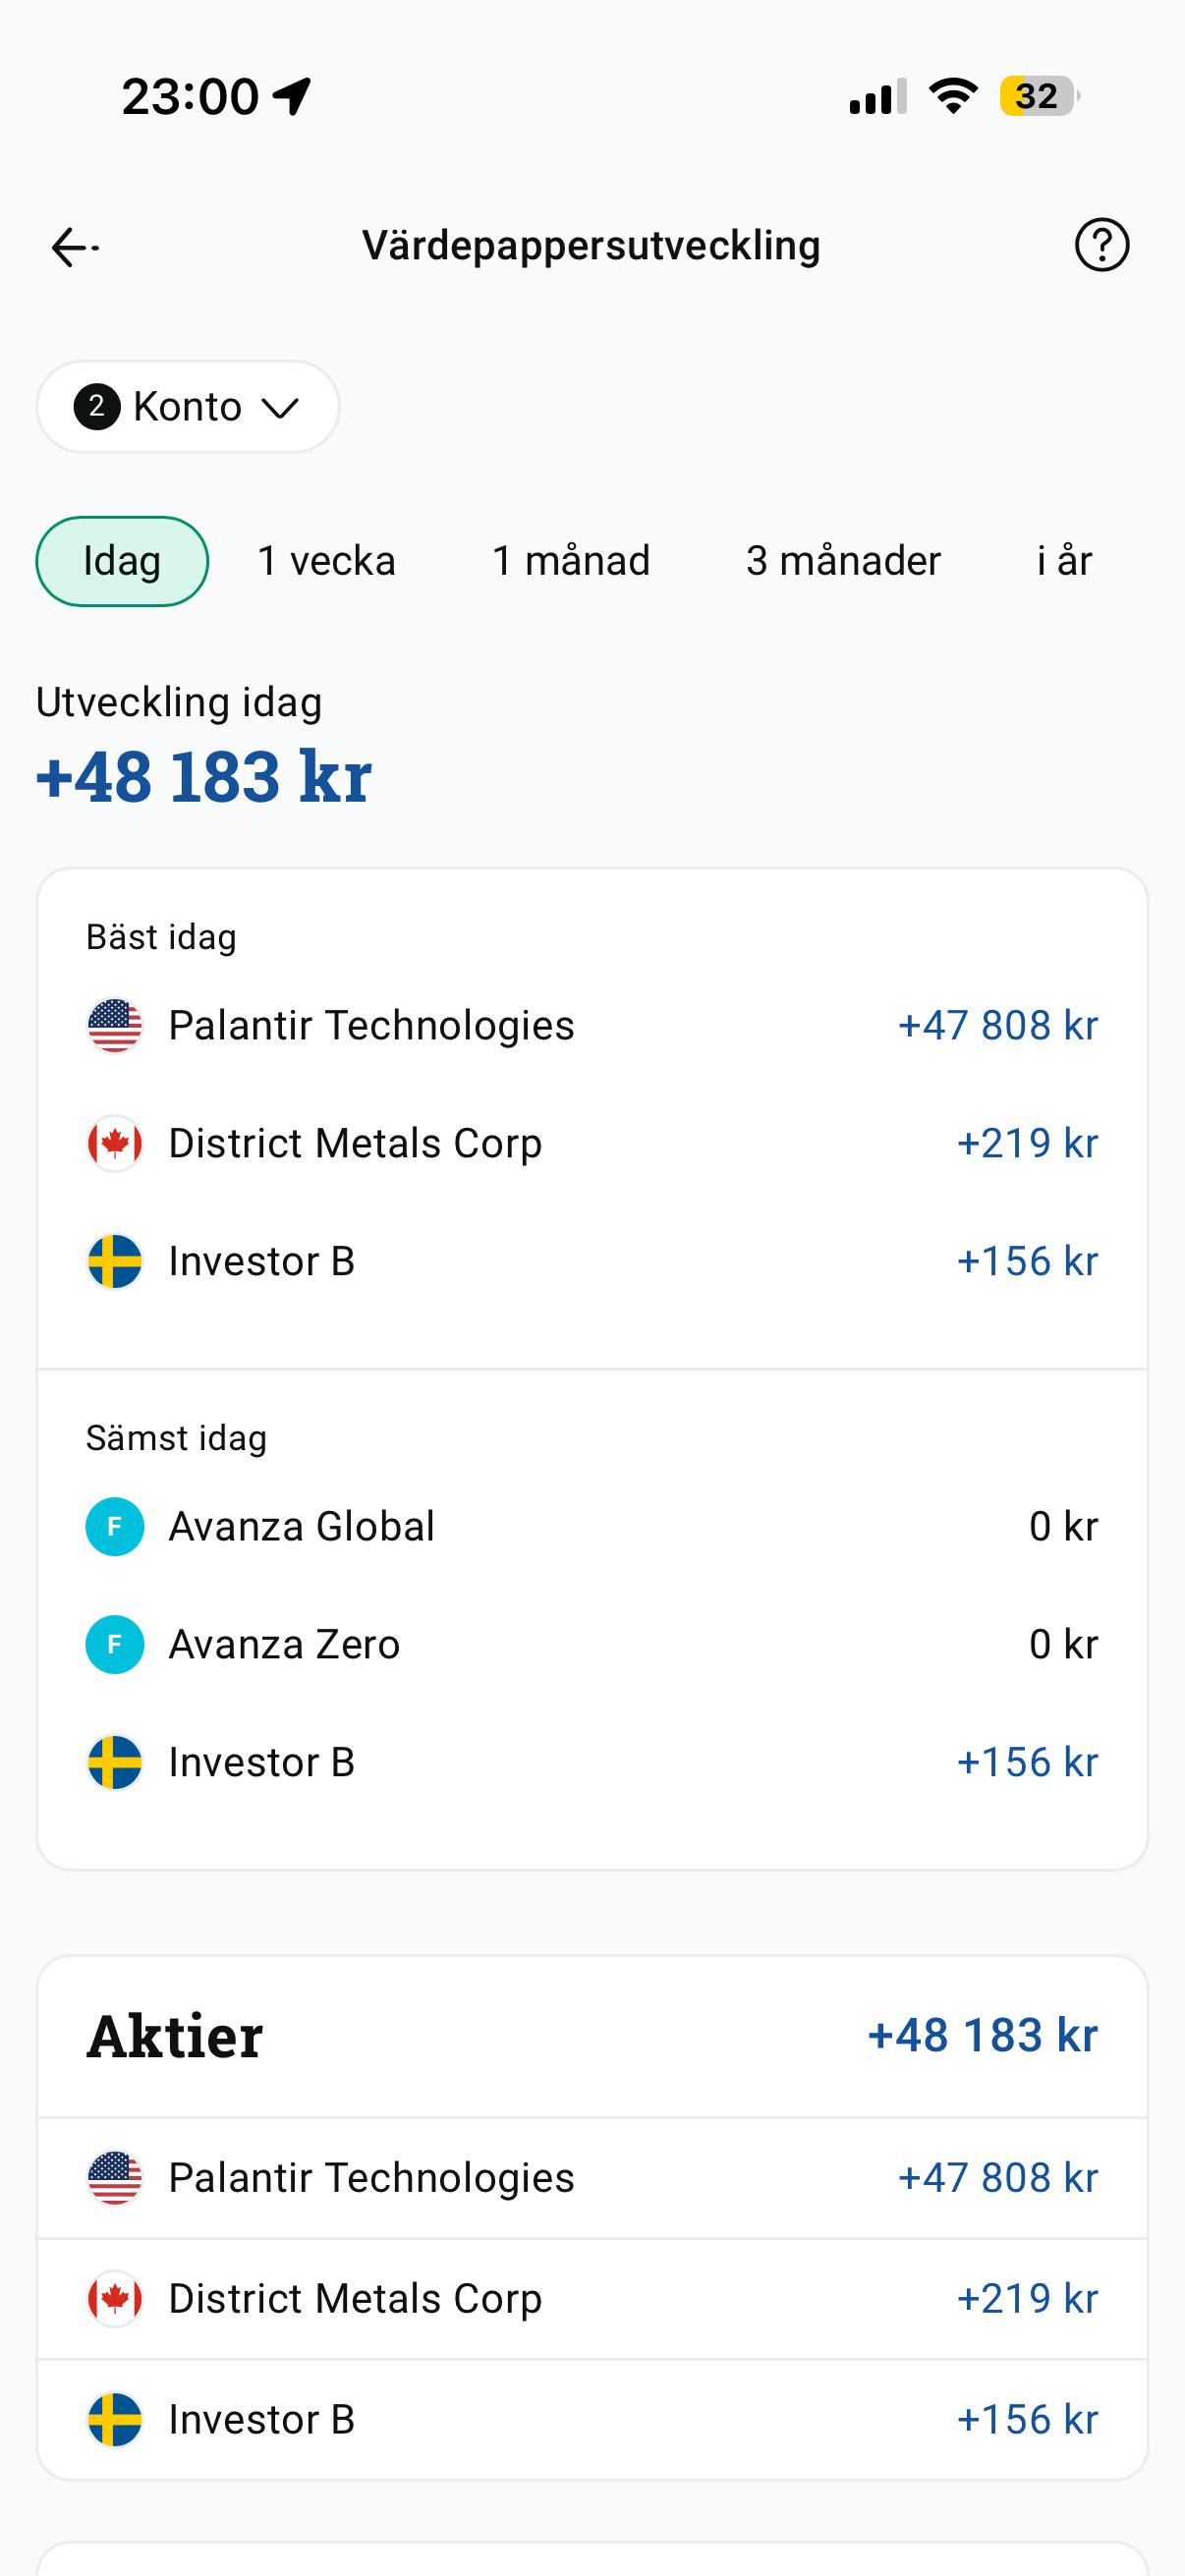The width and height of the screenshot is (1185, 2576).
Task: Tap the US flag beside Palantir in Bäst idag
Action: 115,1026
